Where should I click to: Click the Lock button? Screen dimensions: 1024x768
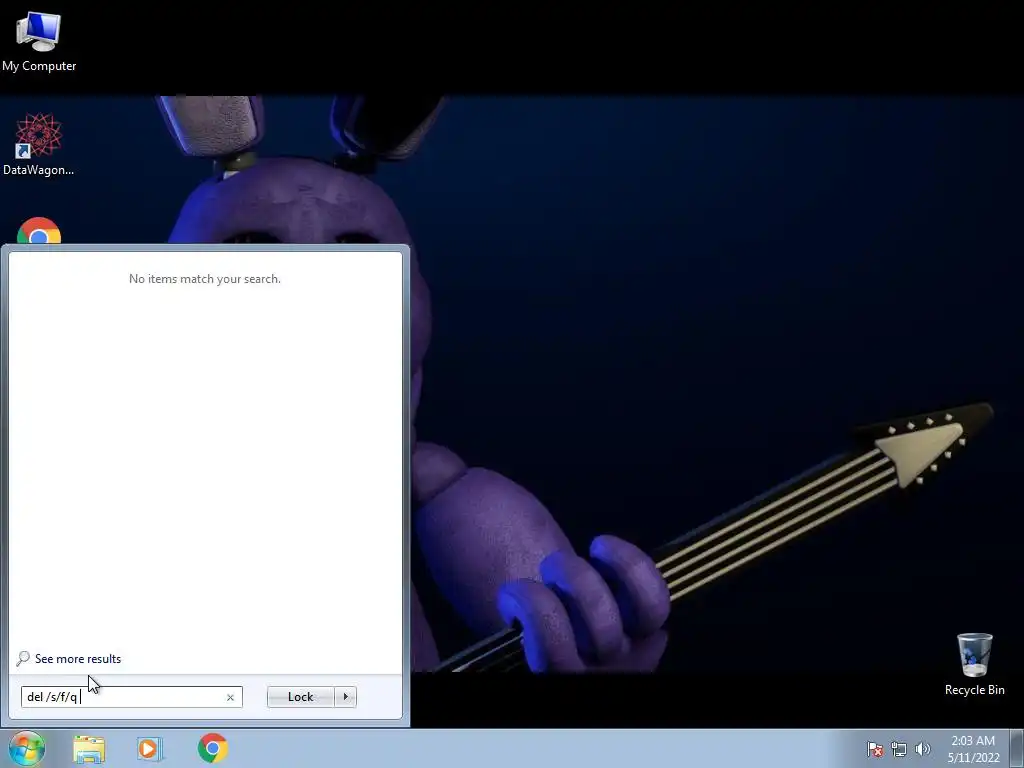pos(300,697)
